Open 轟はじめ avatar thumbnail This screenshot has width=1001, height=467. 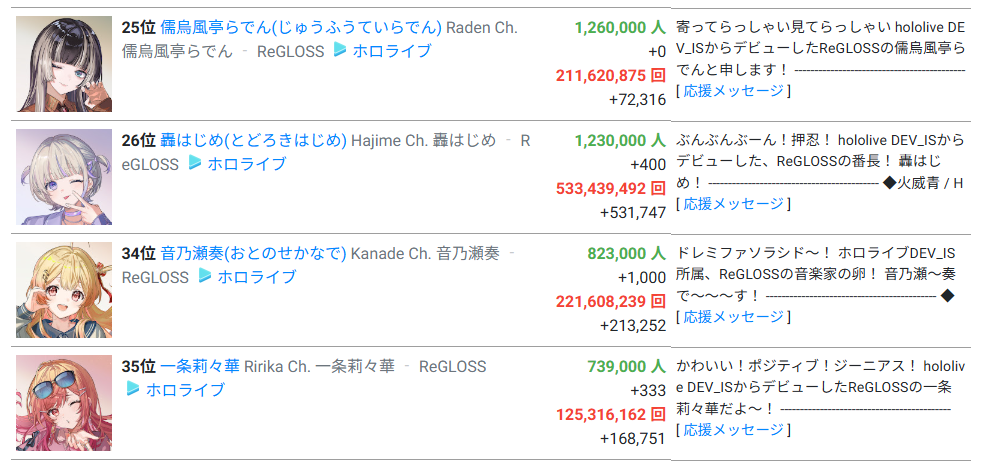click(64, 177)
